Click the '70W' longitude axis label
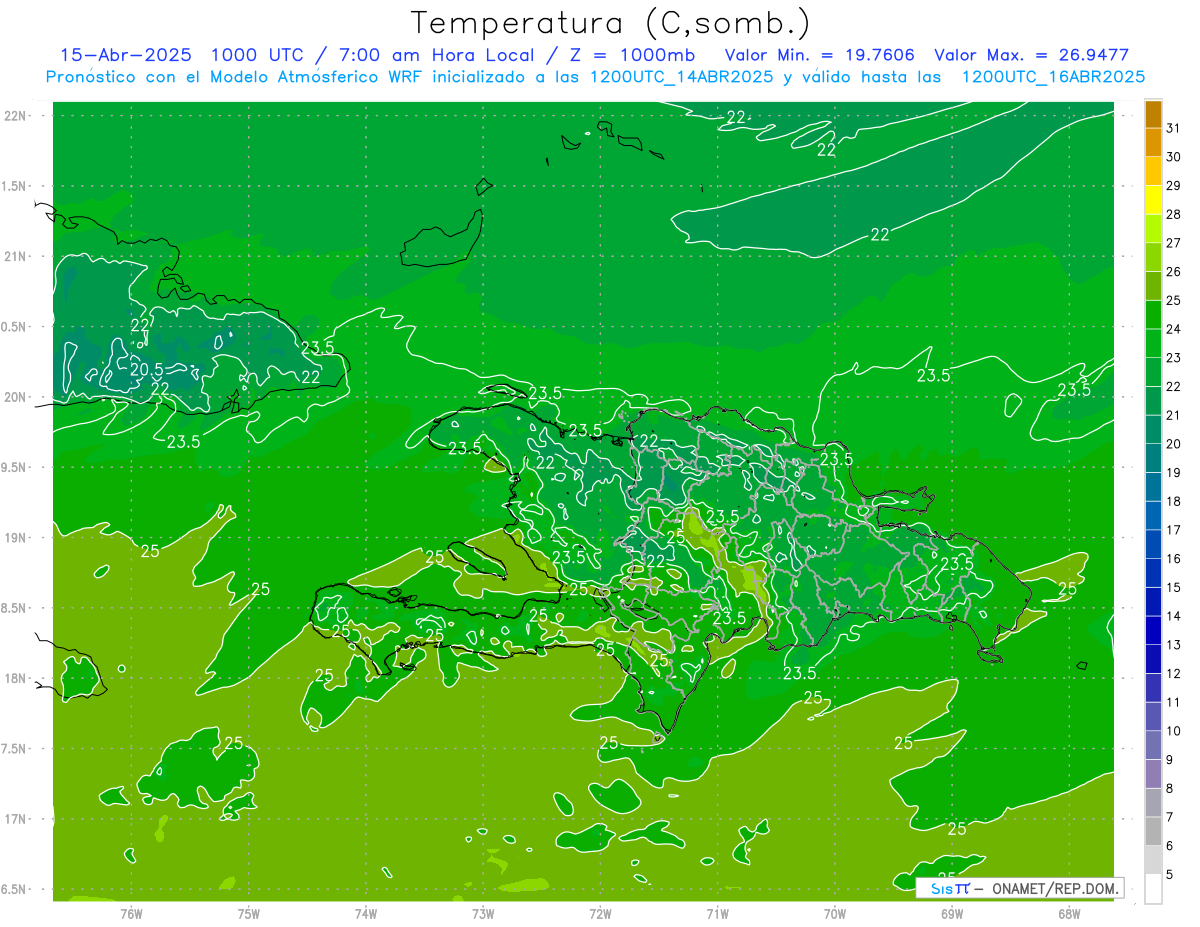This screenshot has width=1200, height=927. click(x=835, y=914)
